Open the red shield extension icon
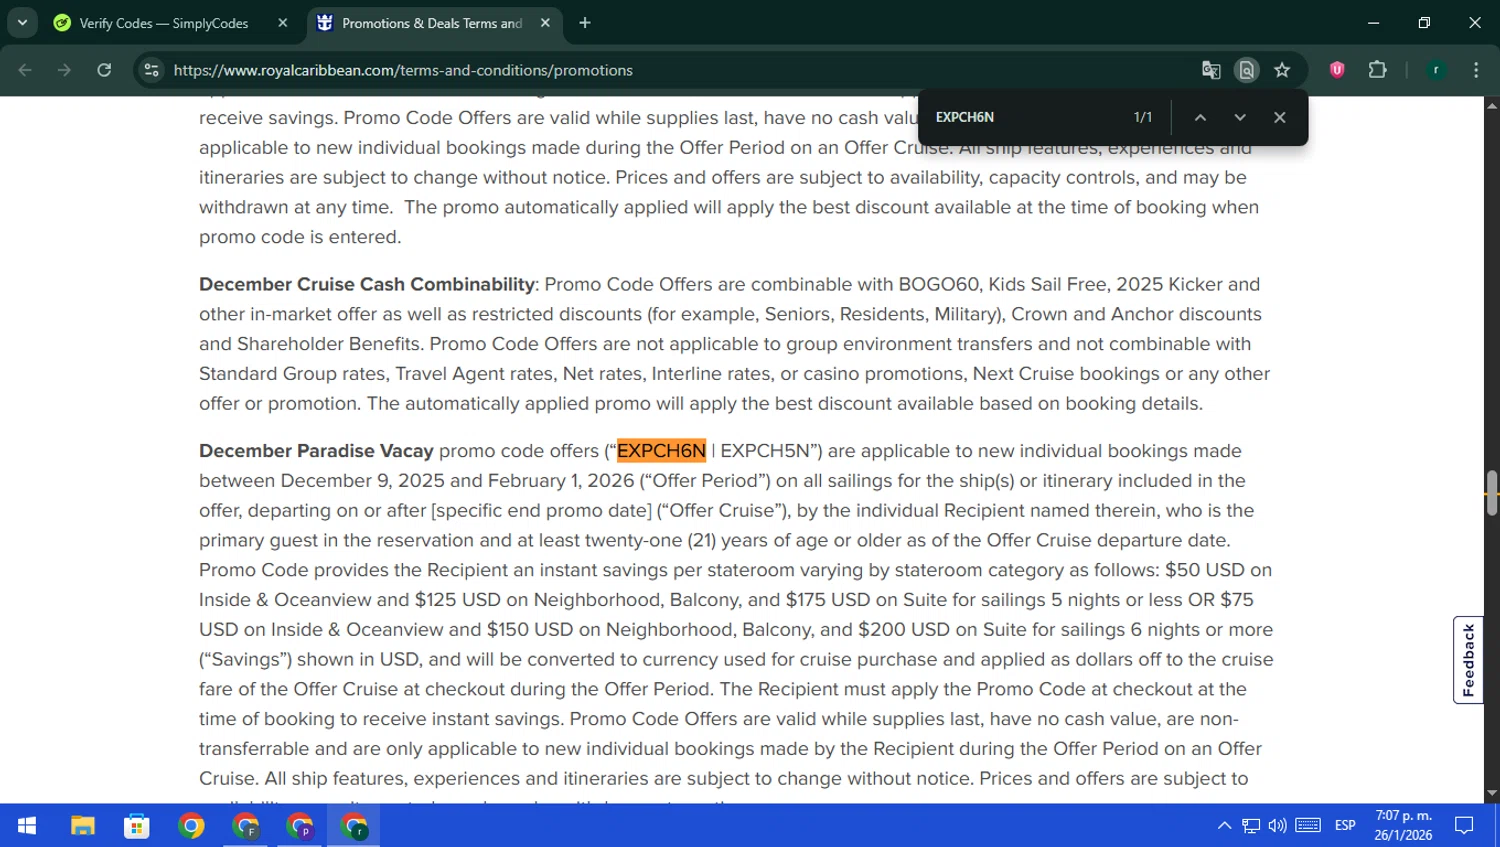 click(1337, 70)
